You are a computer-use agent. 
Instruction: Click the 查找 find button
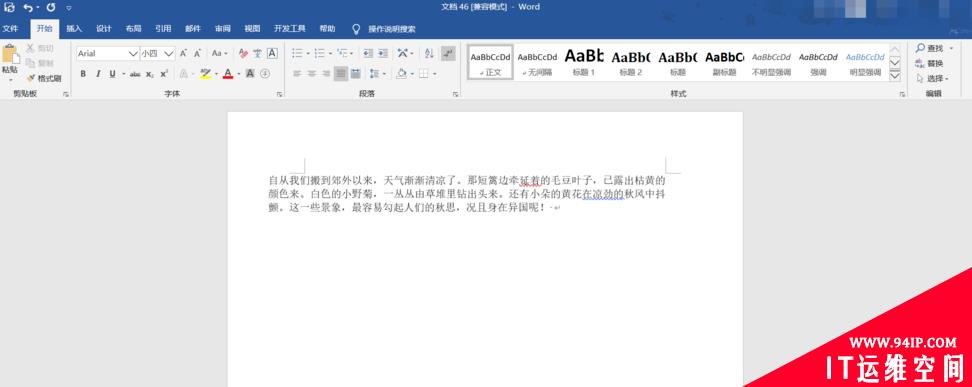pos(930,48)
